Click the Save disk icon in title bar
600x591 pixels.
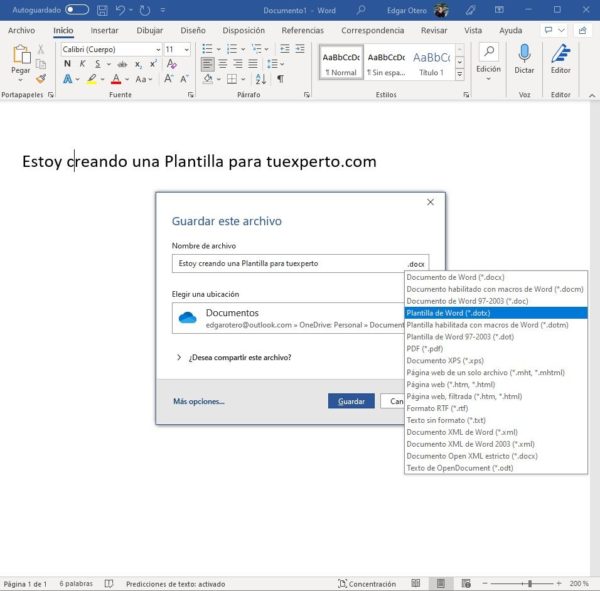click(104, 10)
